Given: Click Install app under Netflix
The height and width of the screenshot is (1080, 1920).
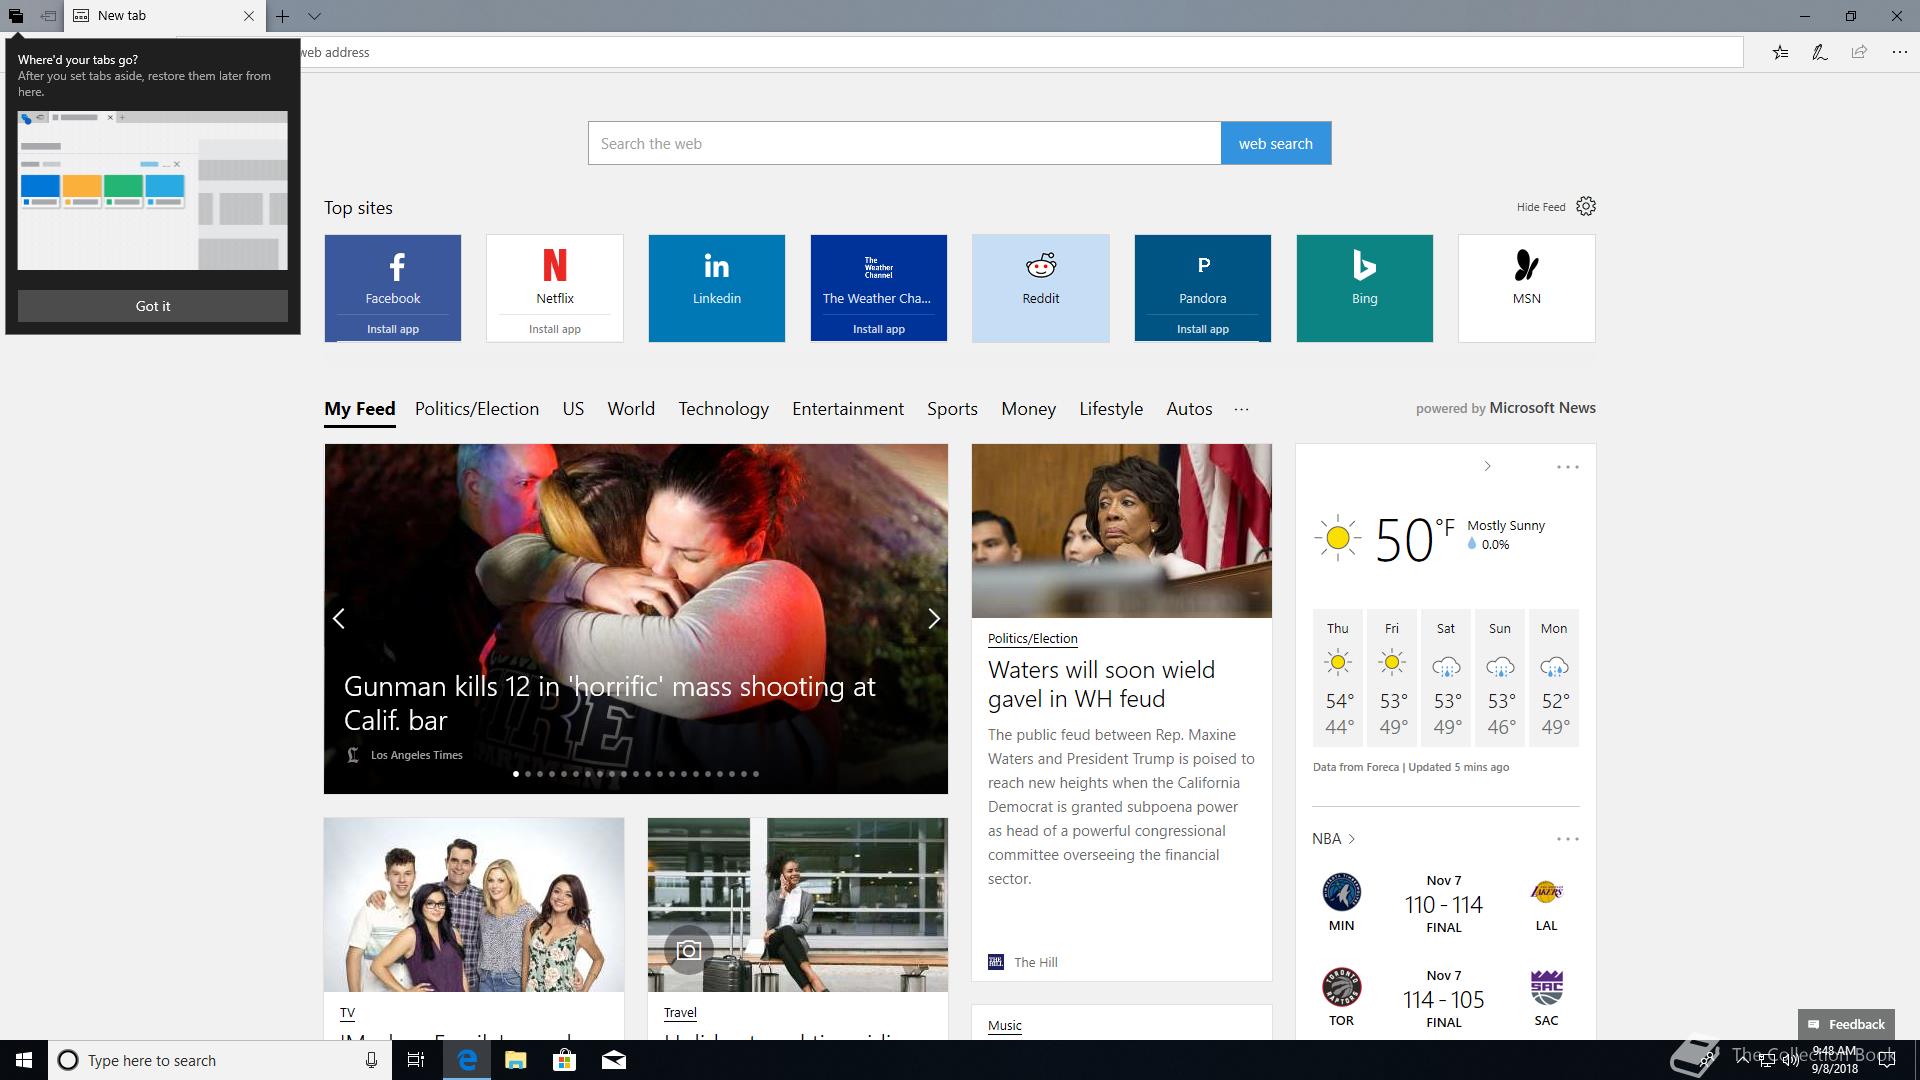Looking at the screenshot, I should click(x=555, y=329).
